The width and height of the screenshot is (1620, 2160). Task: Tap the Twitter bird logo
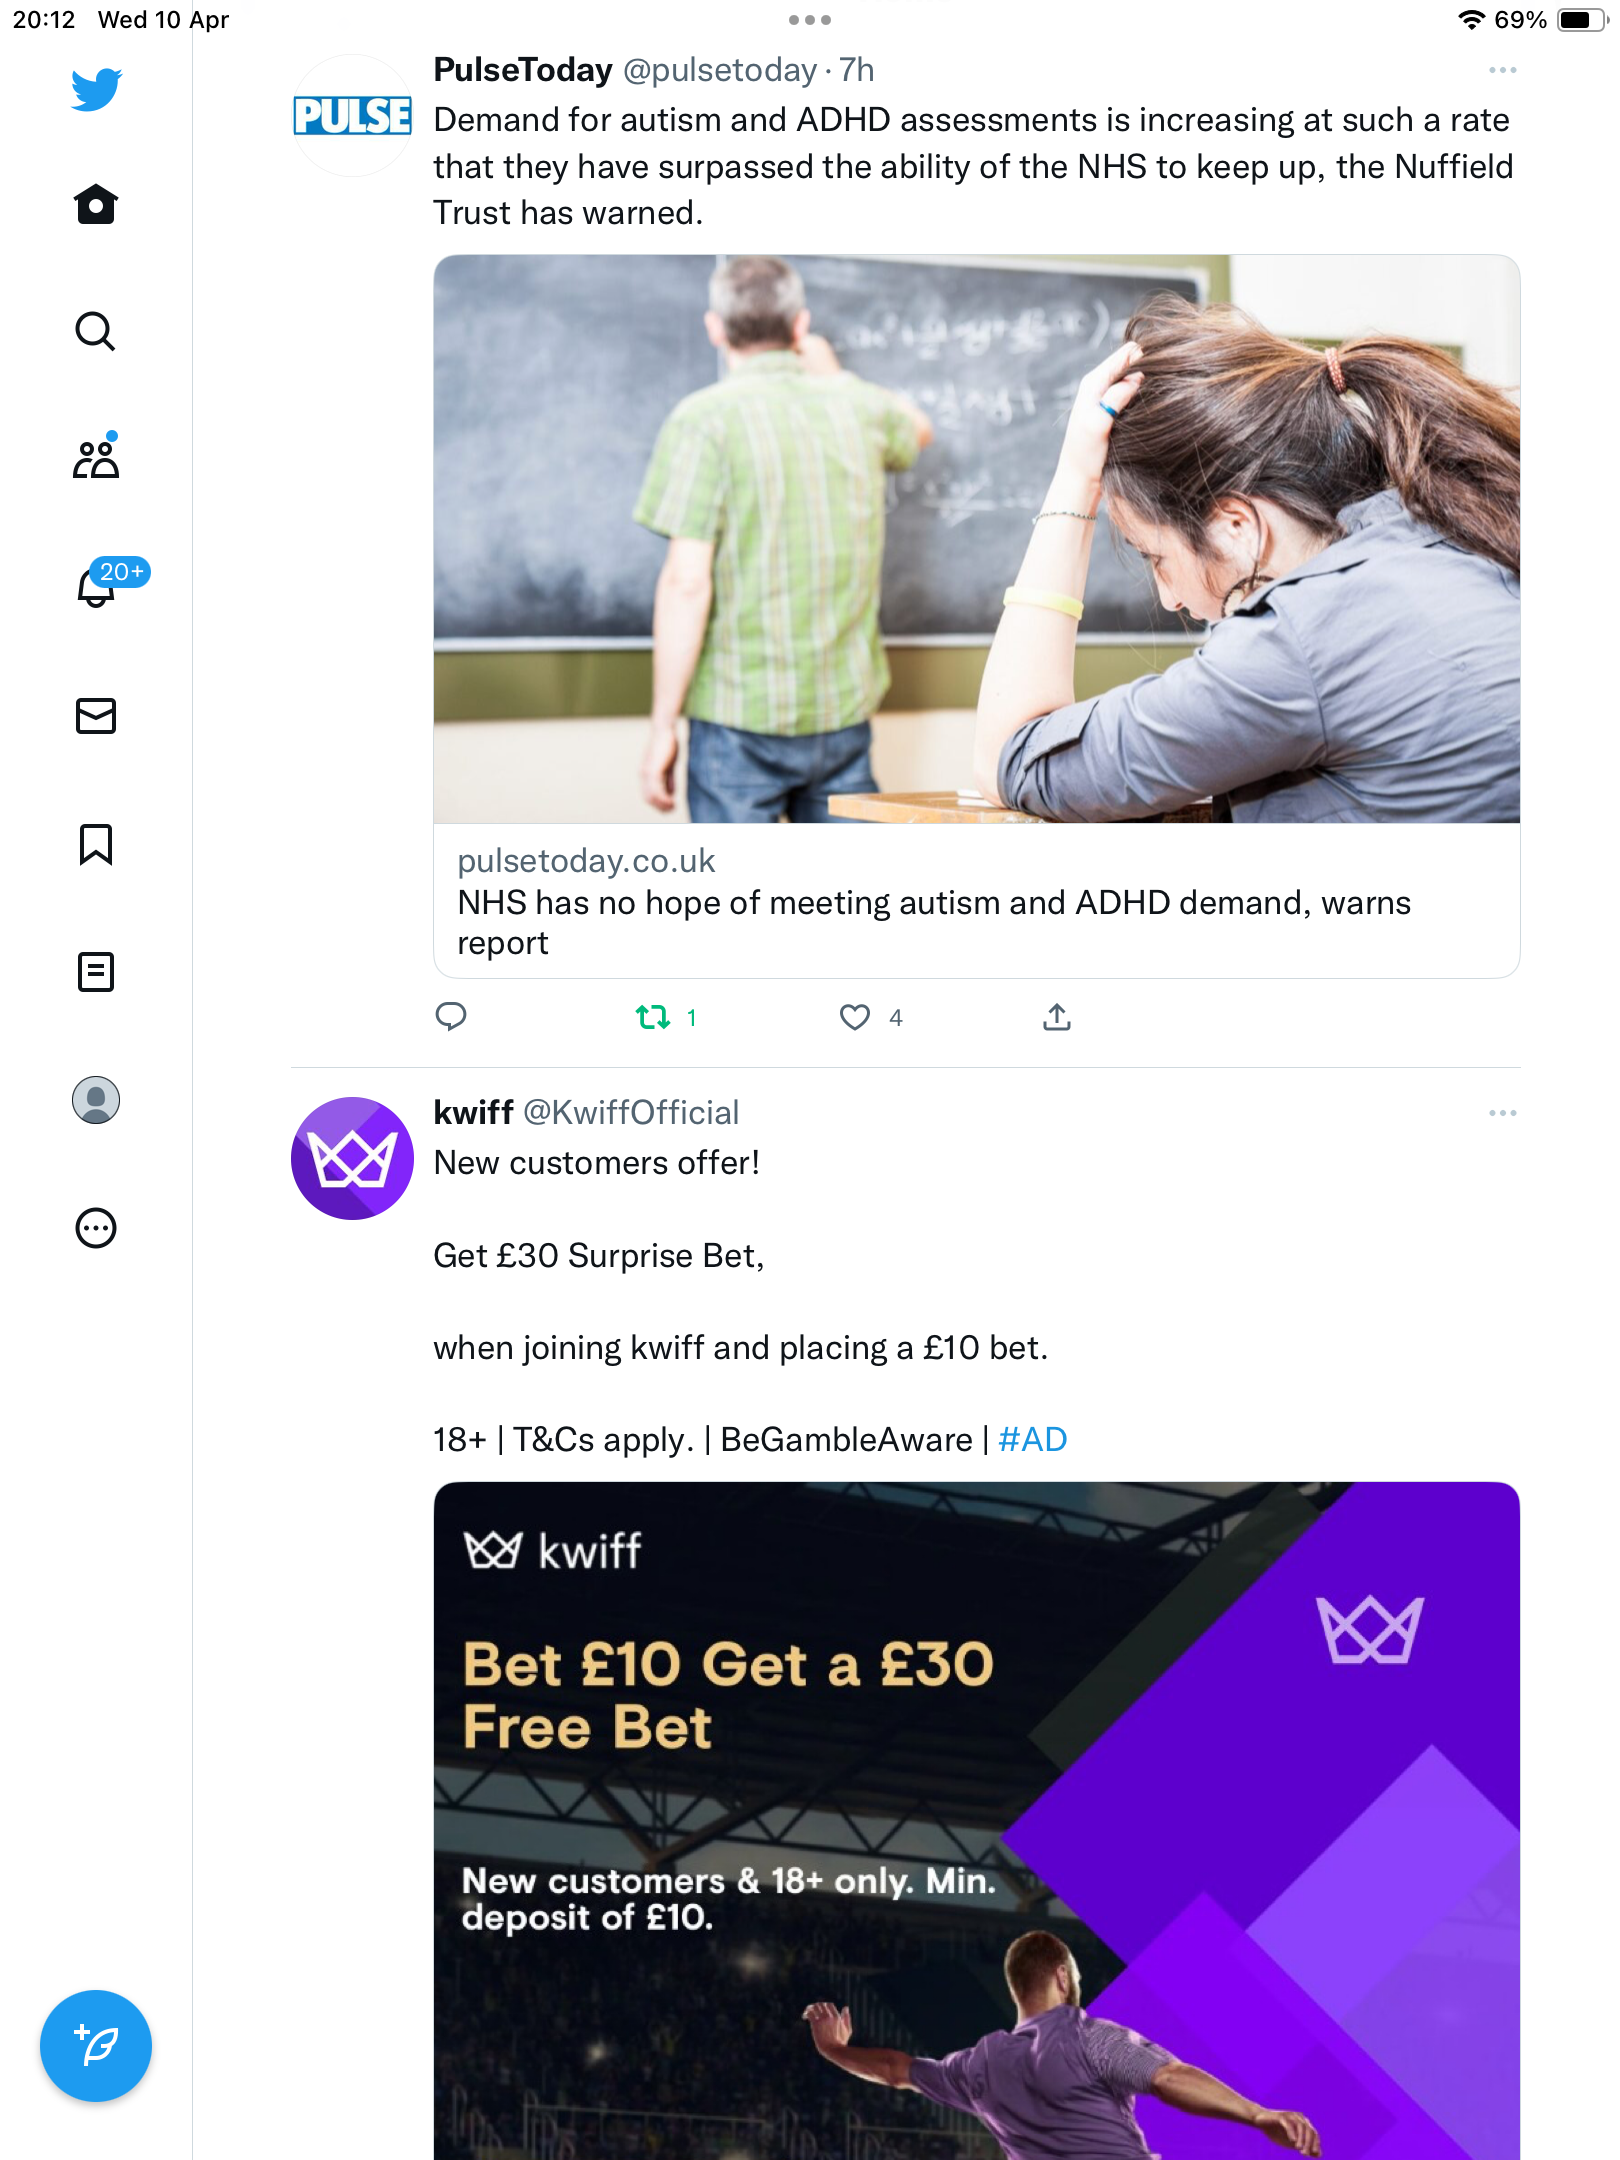point(96,90)
